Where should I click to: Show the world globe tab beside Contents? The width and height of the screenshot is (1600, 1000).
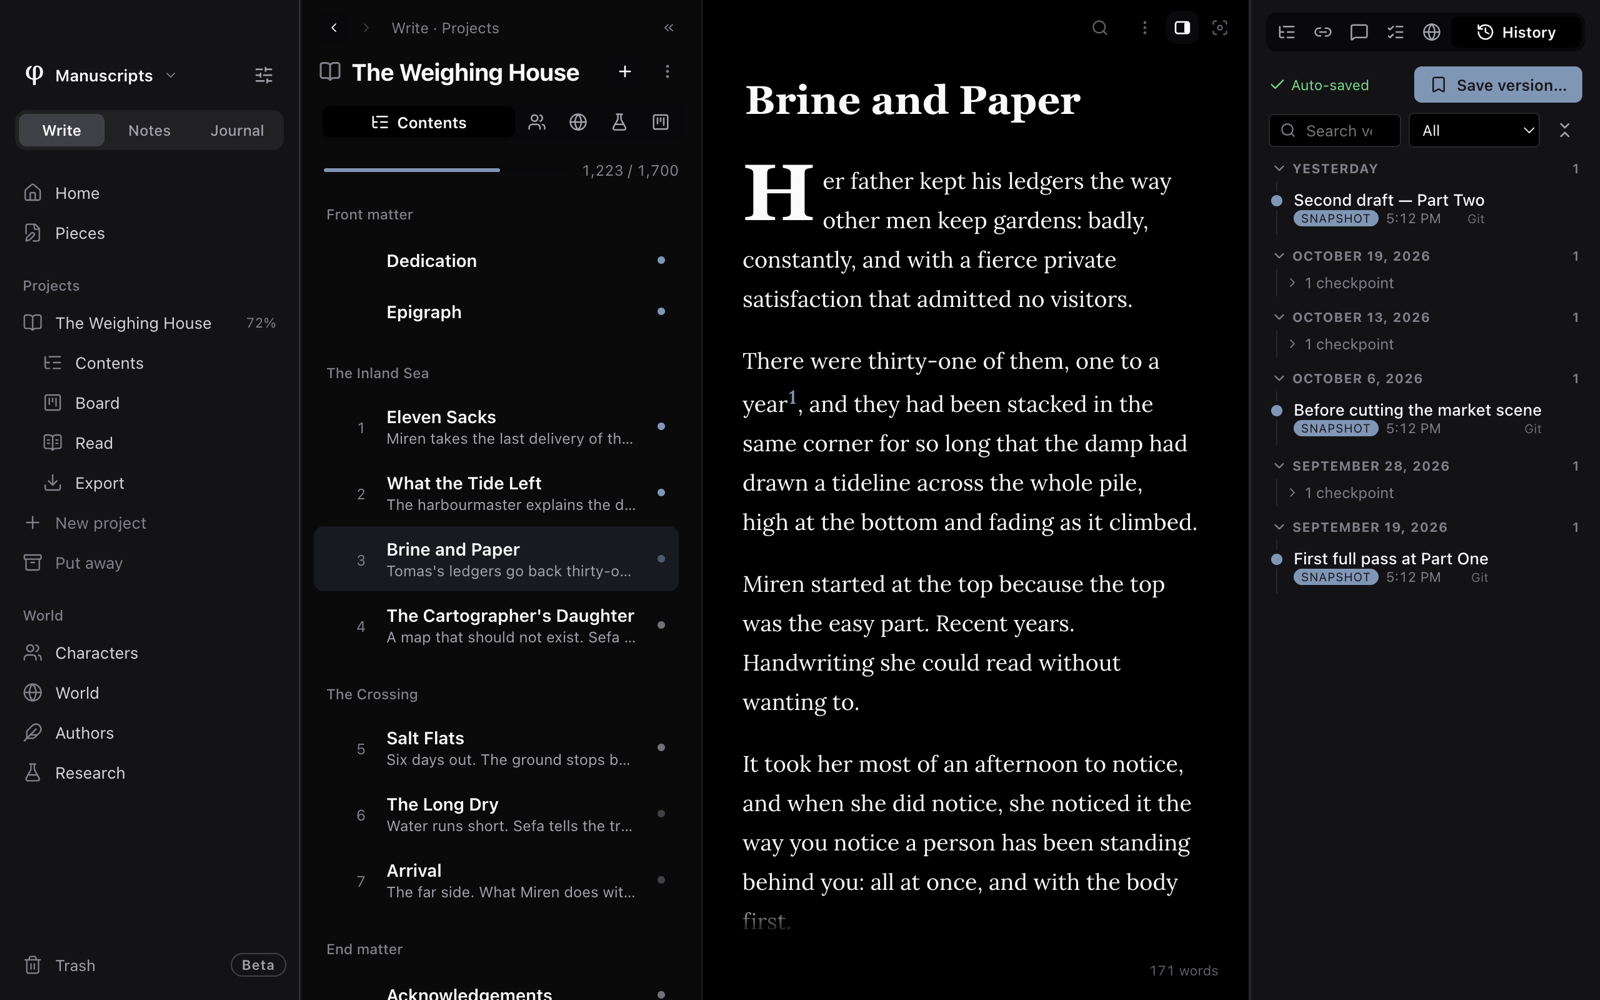coord(578,122)
